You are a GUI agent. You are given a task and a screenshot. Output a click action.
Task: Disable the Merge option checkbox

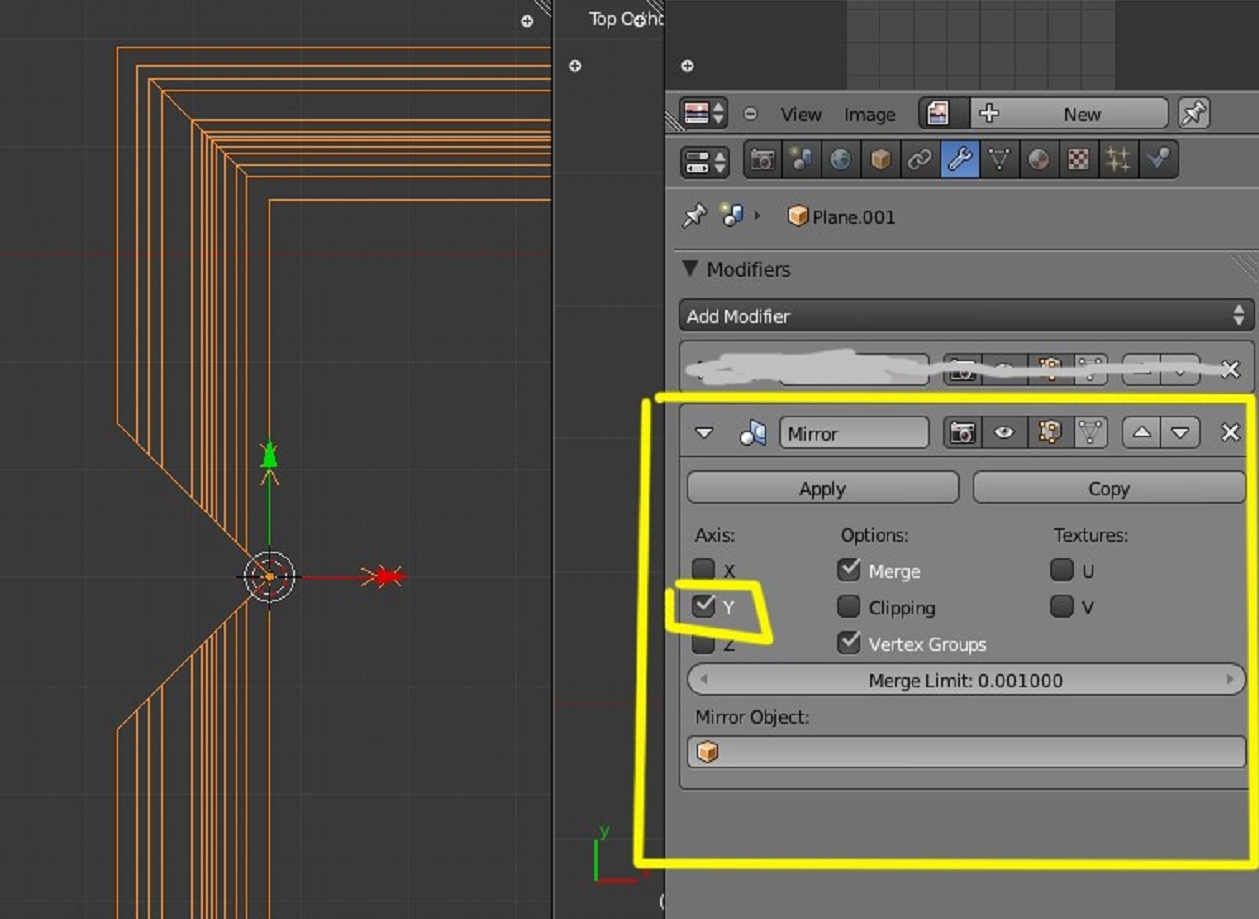click(x=849, y=570)
